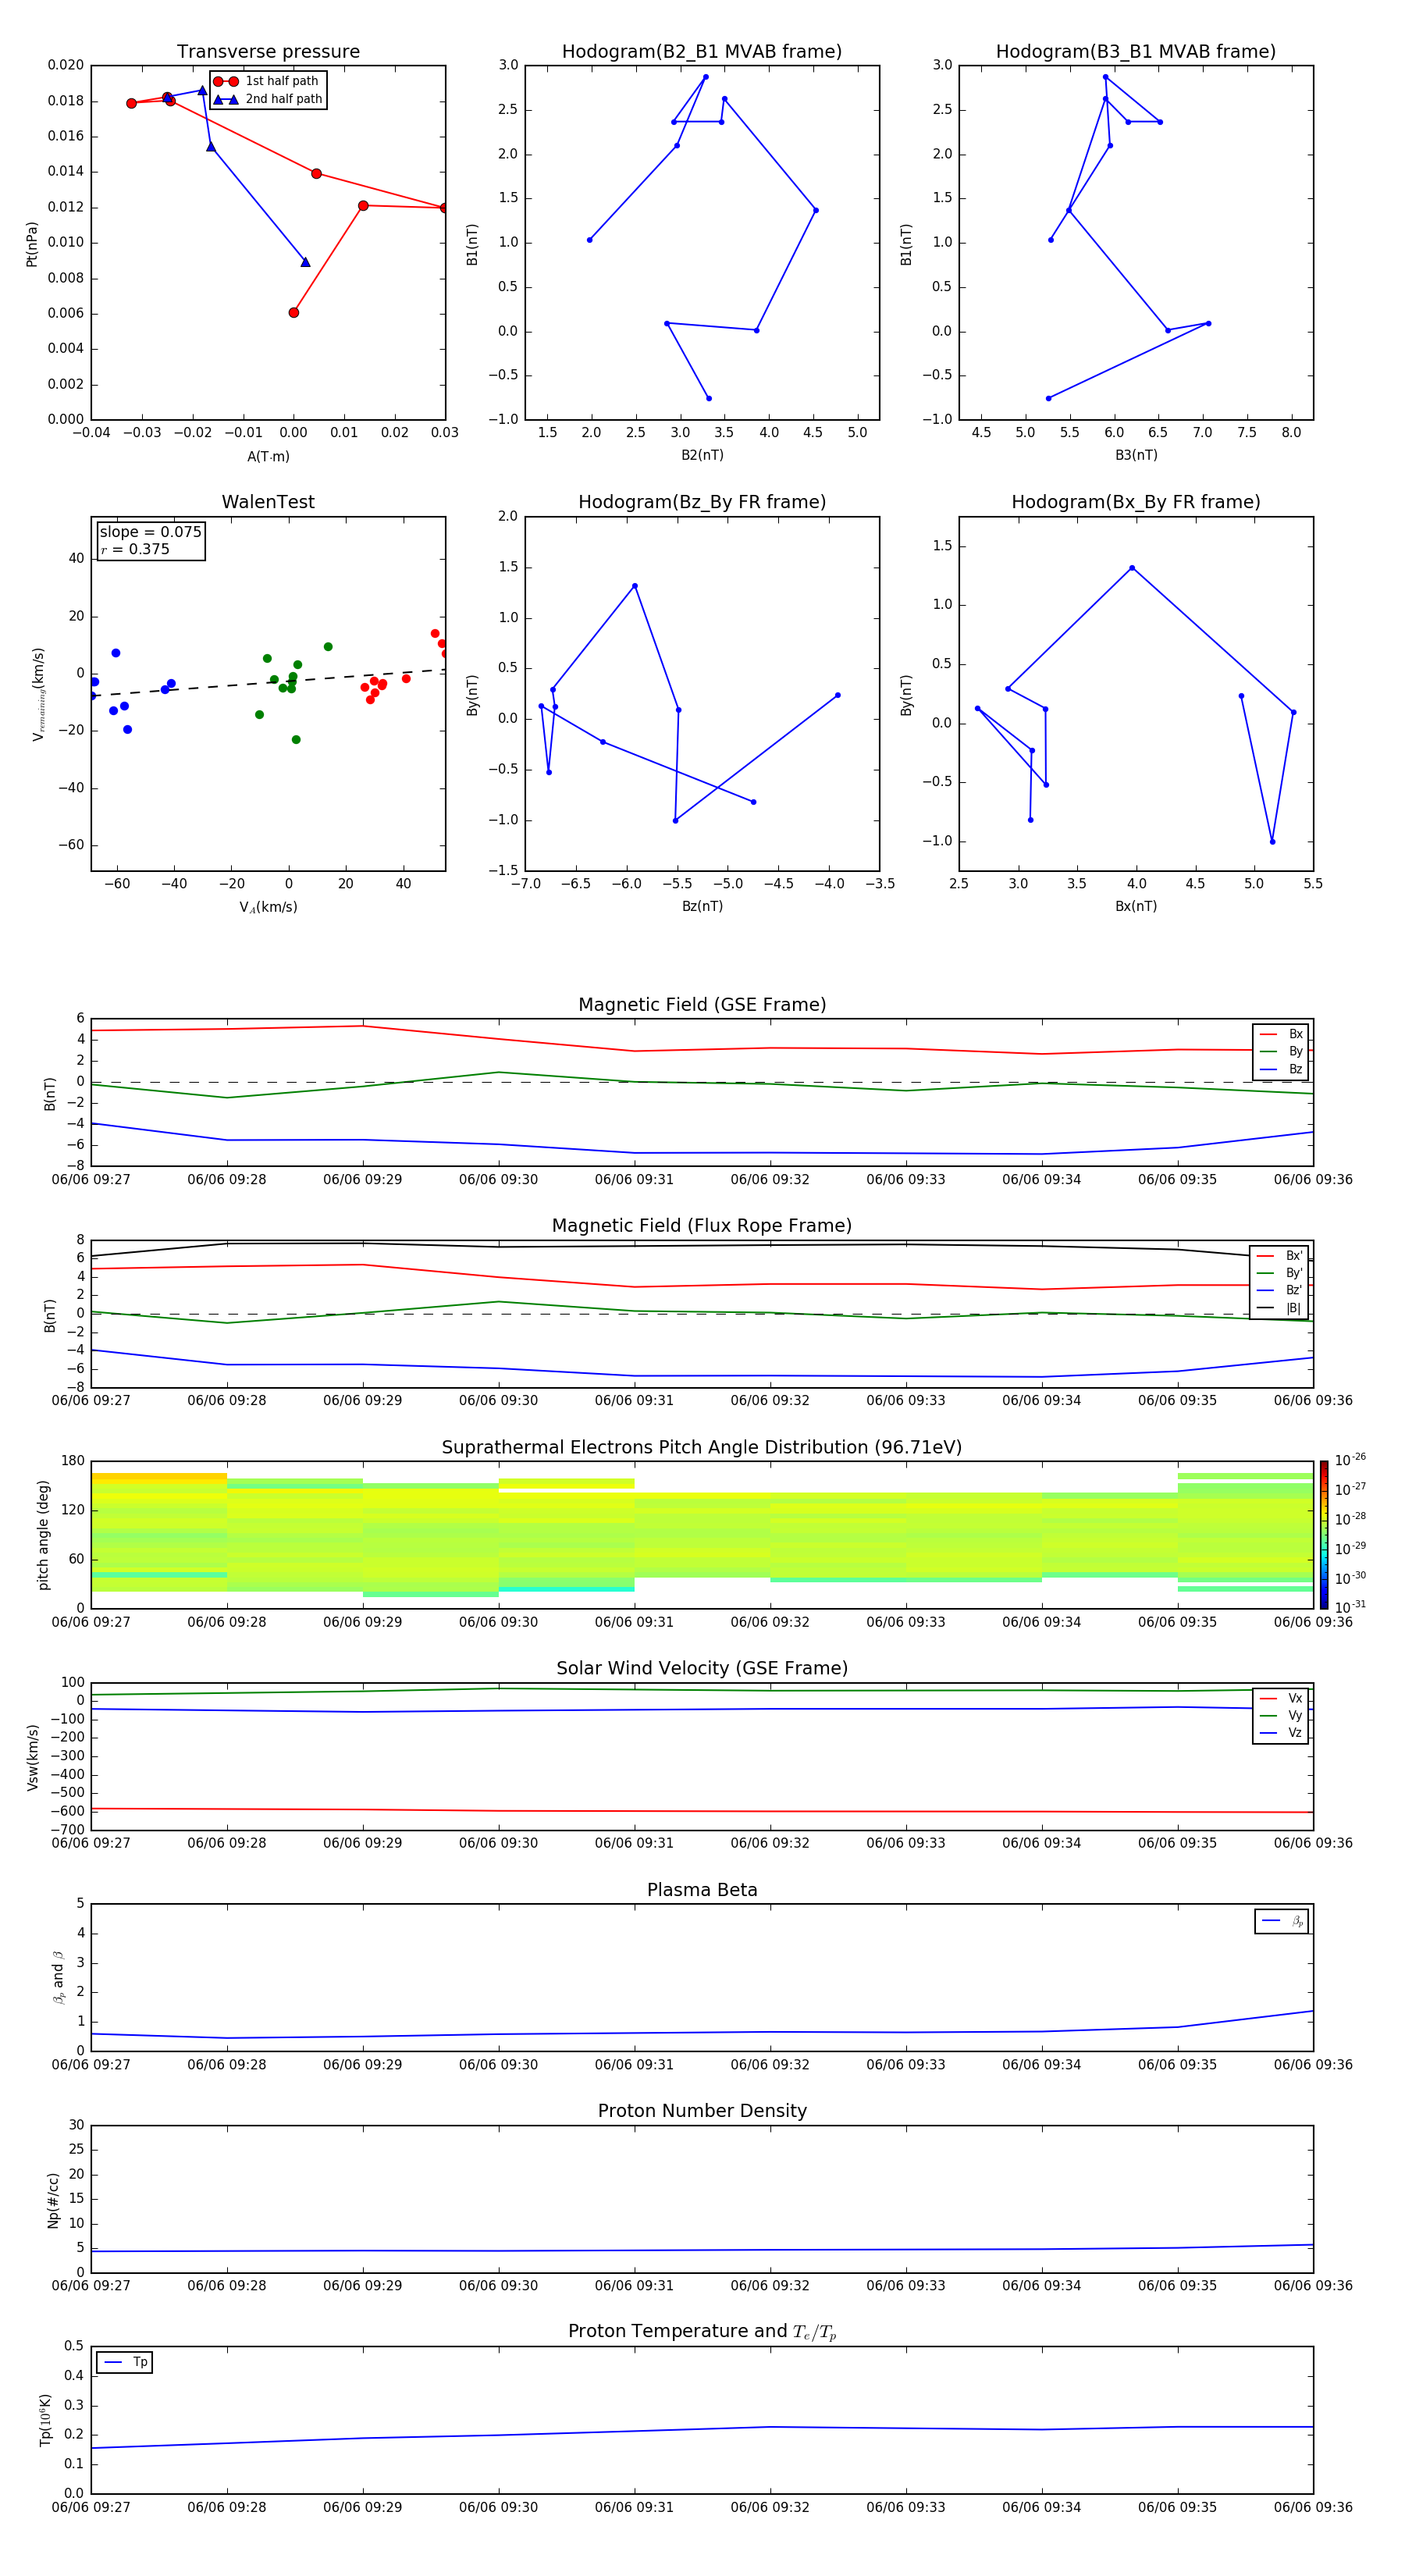Click the 06/06 09:34 tick under Proton Number Density
This screenshot has height=2576, width=1405.
pos(1042,2286)
